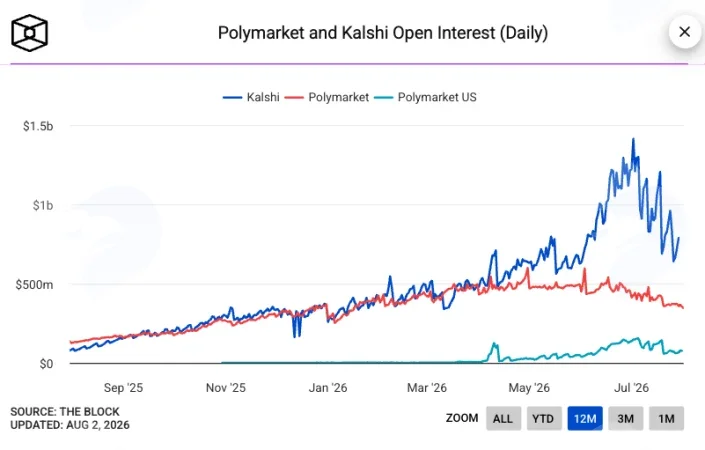
Task: Click the "Mar '26" x-axis label
Action: coord(427,388)
